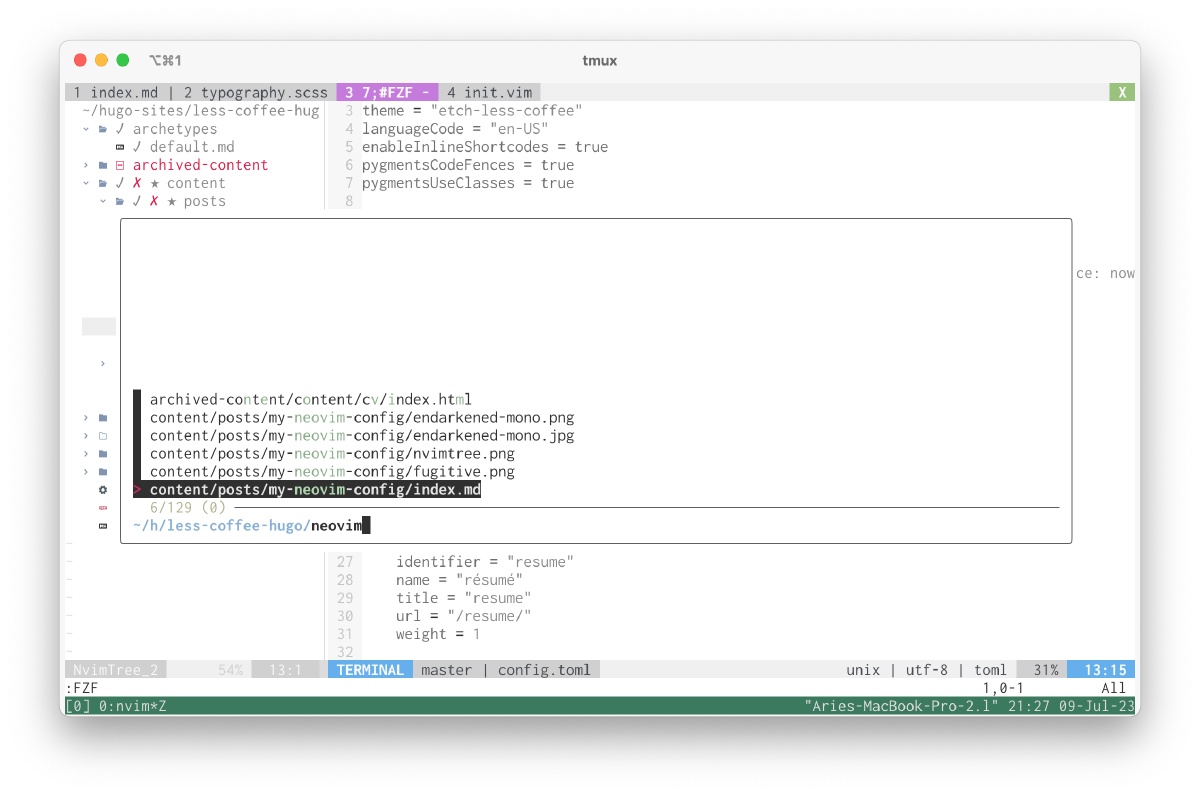The height and width of the screenshot is (795, 1200).
Task: Click the posts open-folder icon
Action: pyautogui.click(x=120, y=201)
